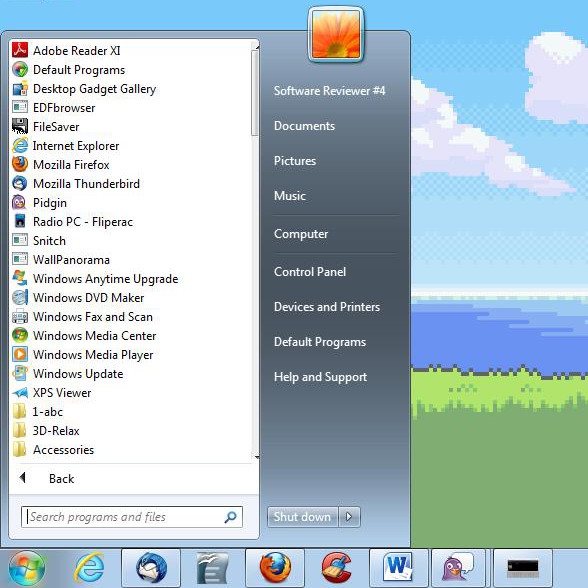The image size is (588, 588).
Task: Open Firefox from the taskbar
Action: 275,568
